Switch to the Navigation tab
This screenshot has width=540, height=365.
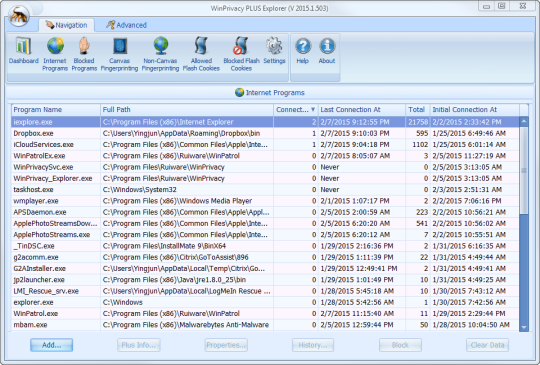point(66,25)
